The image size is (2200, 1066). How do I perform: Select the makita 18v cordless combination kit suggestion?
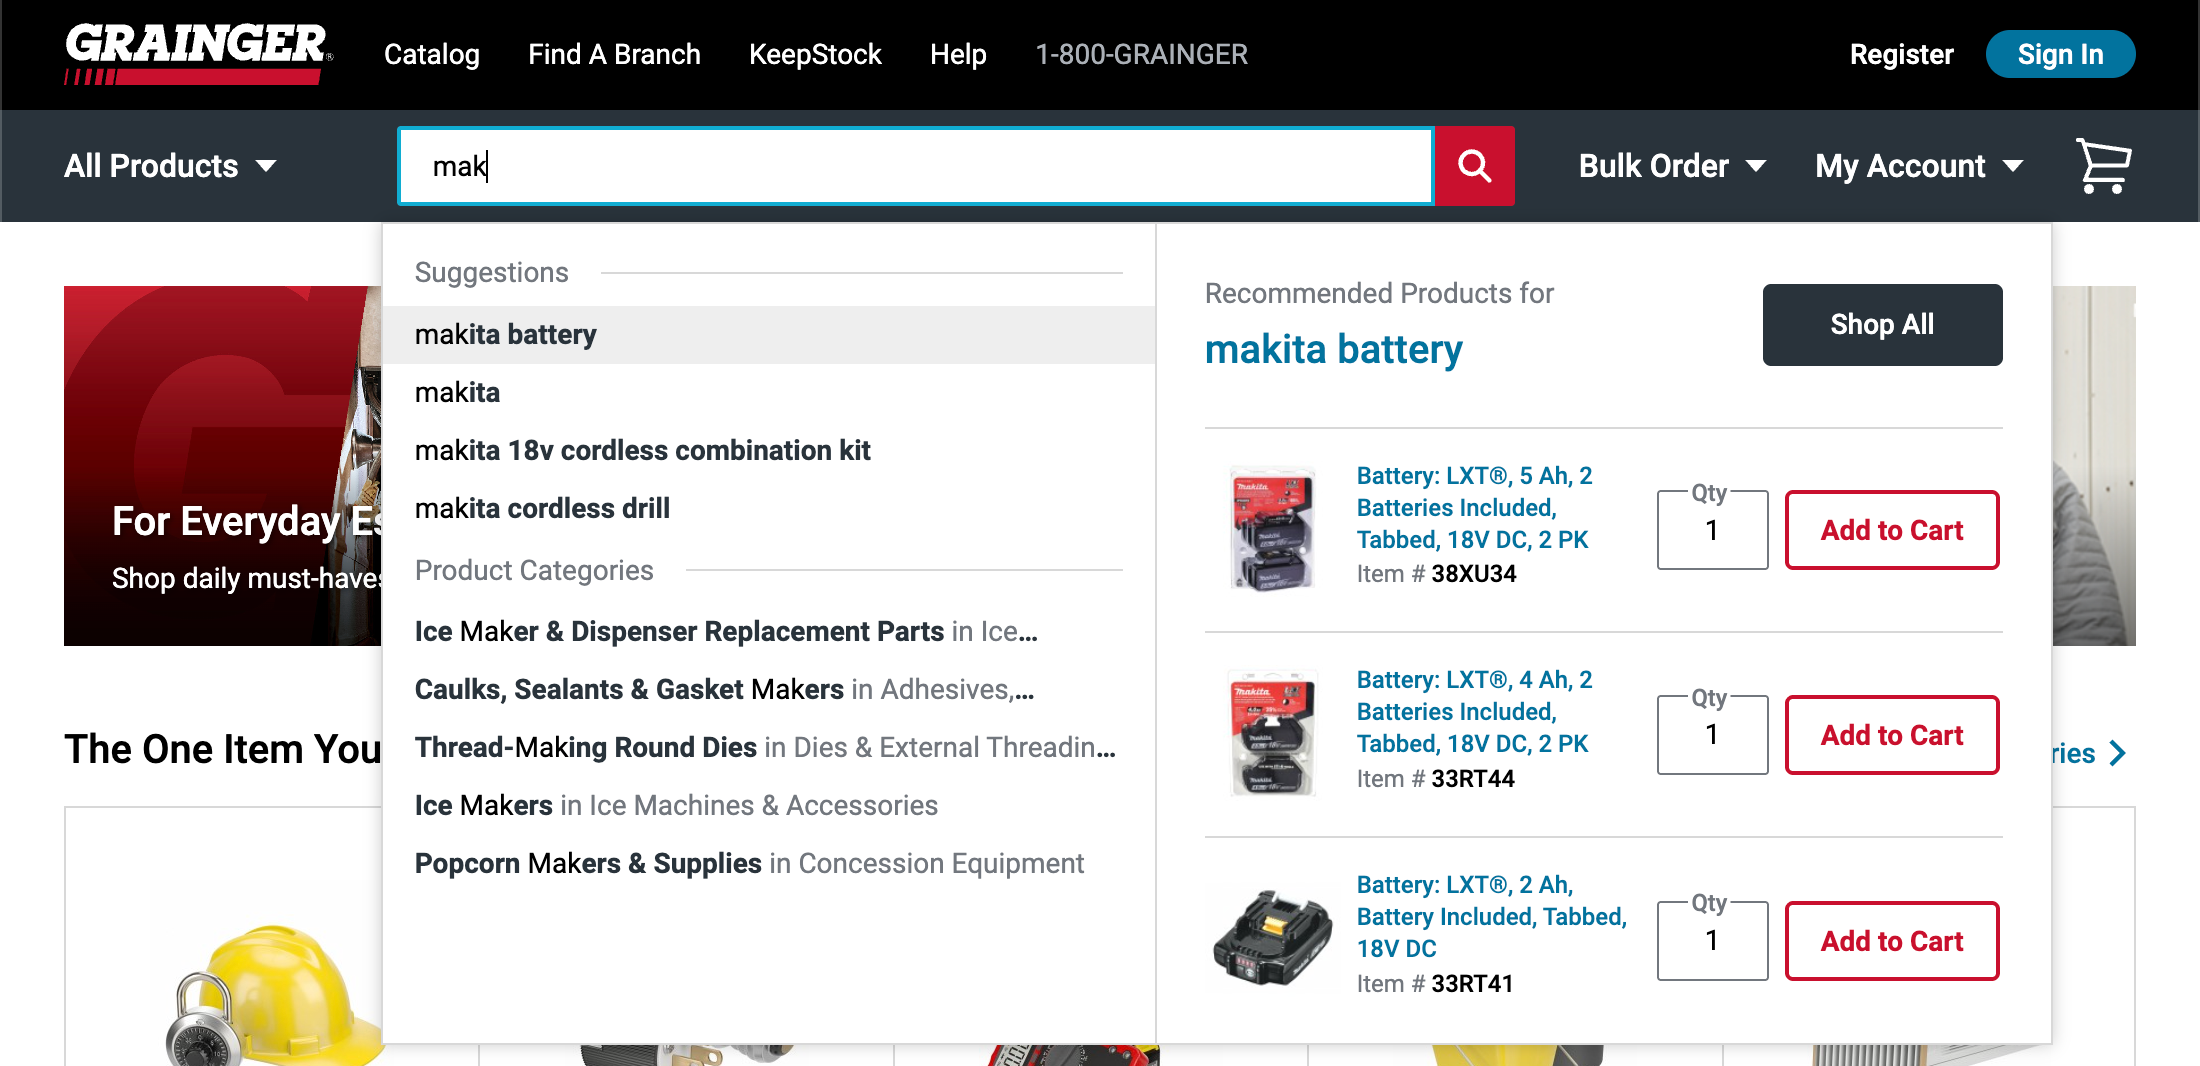(643, 450)
